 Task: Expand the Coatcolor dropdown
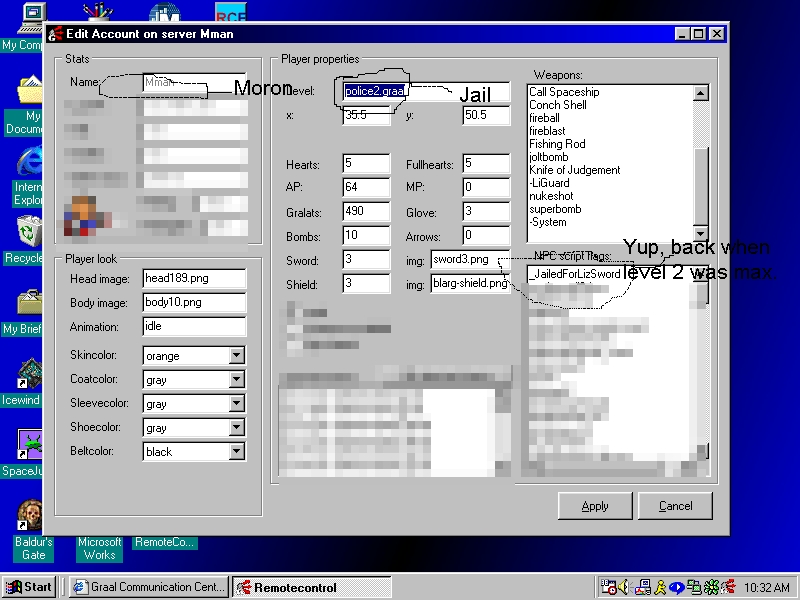(x=236, y=380)
